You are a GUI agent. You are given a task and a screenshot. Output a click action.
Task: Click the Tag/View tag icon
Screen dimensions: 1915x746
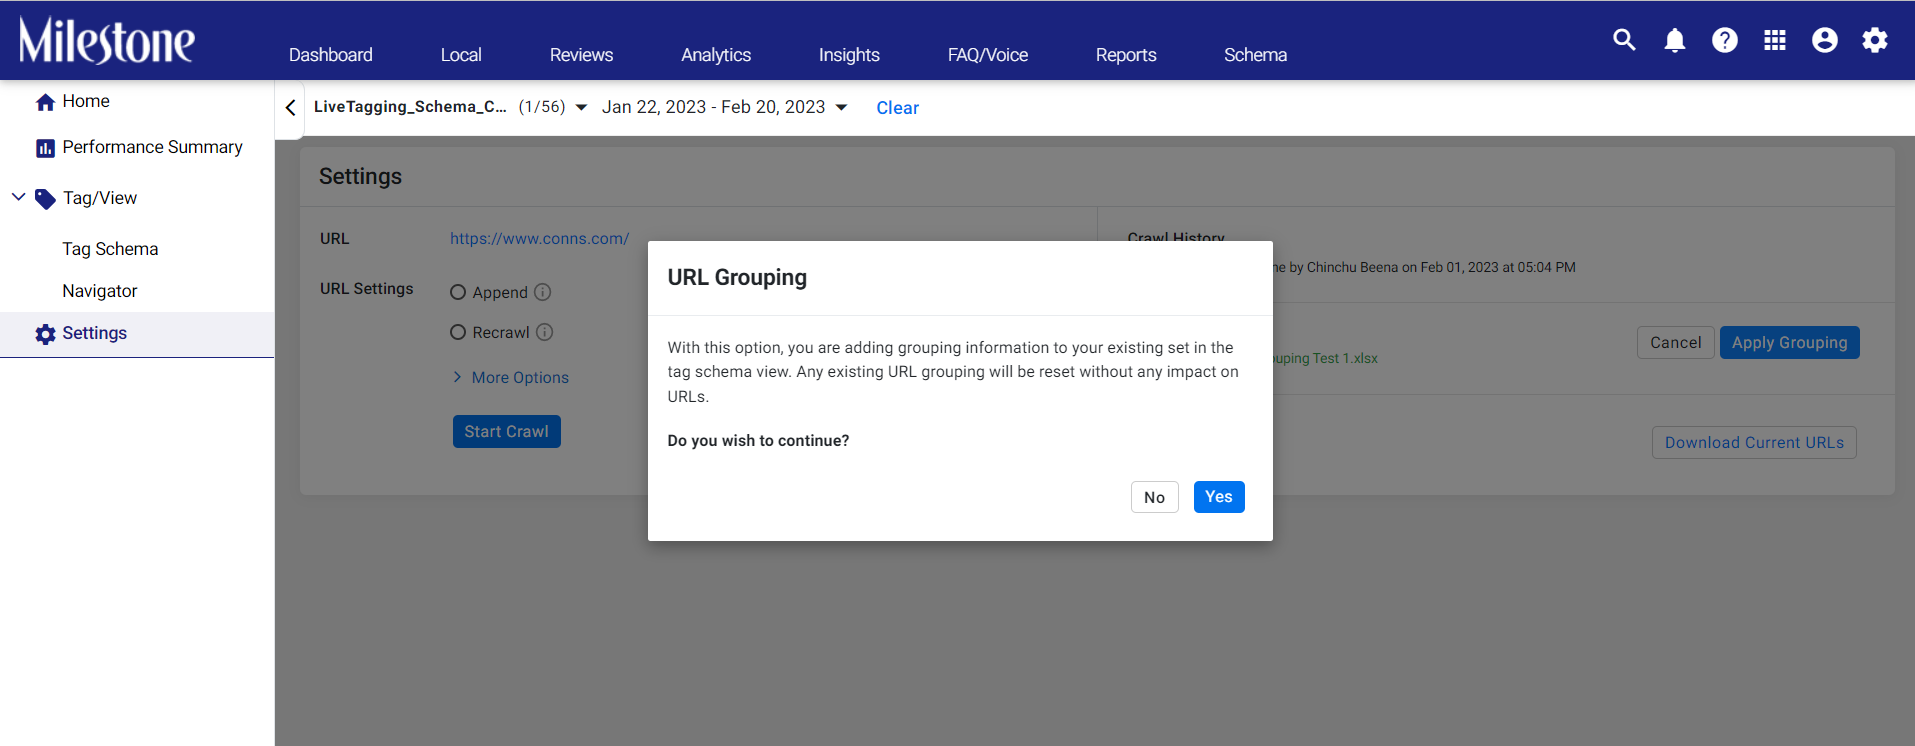(45, 199)
